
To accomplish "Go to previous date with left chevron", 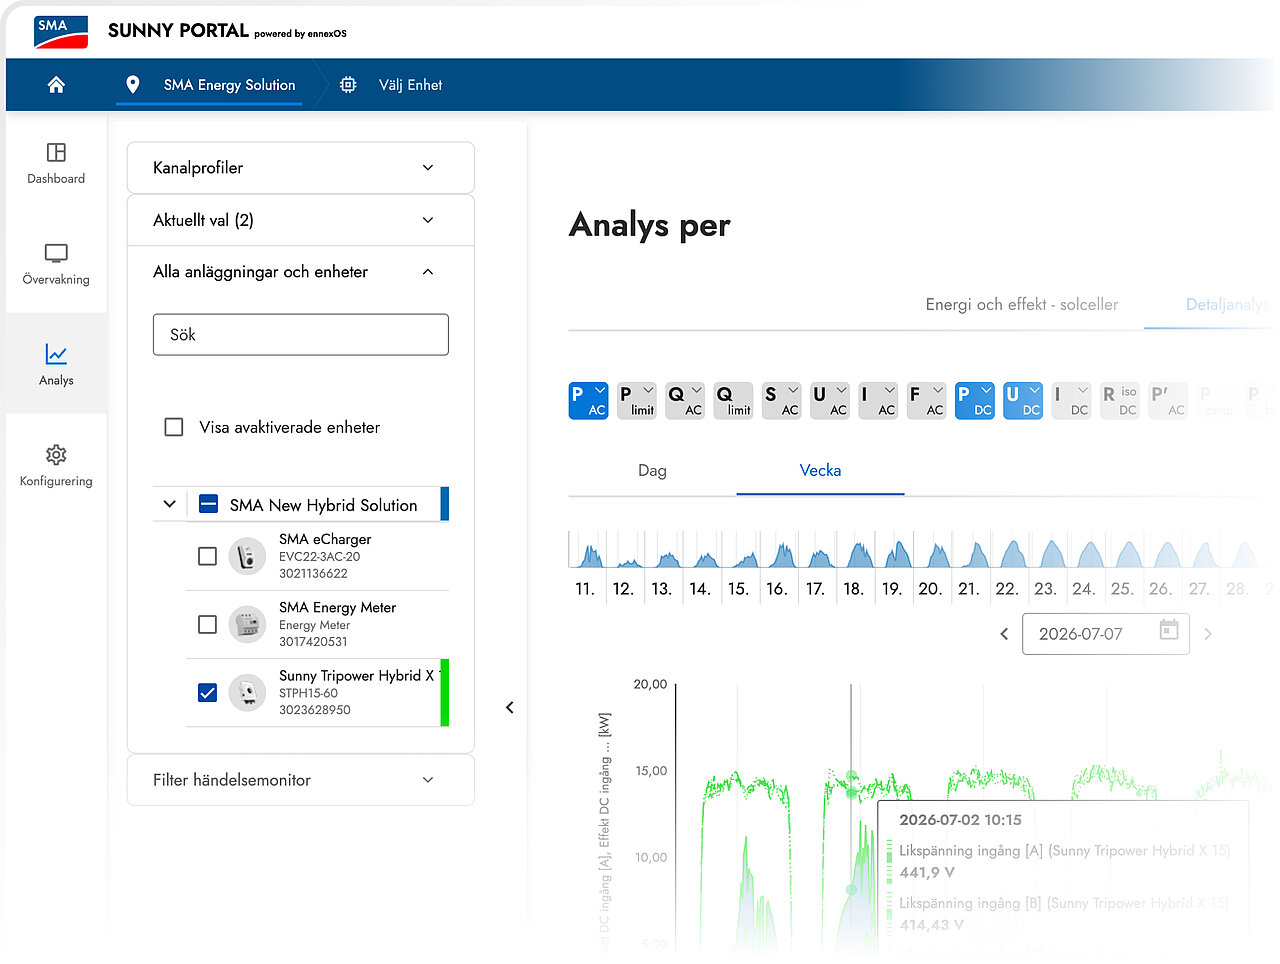I will click(1004, 634).
